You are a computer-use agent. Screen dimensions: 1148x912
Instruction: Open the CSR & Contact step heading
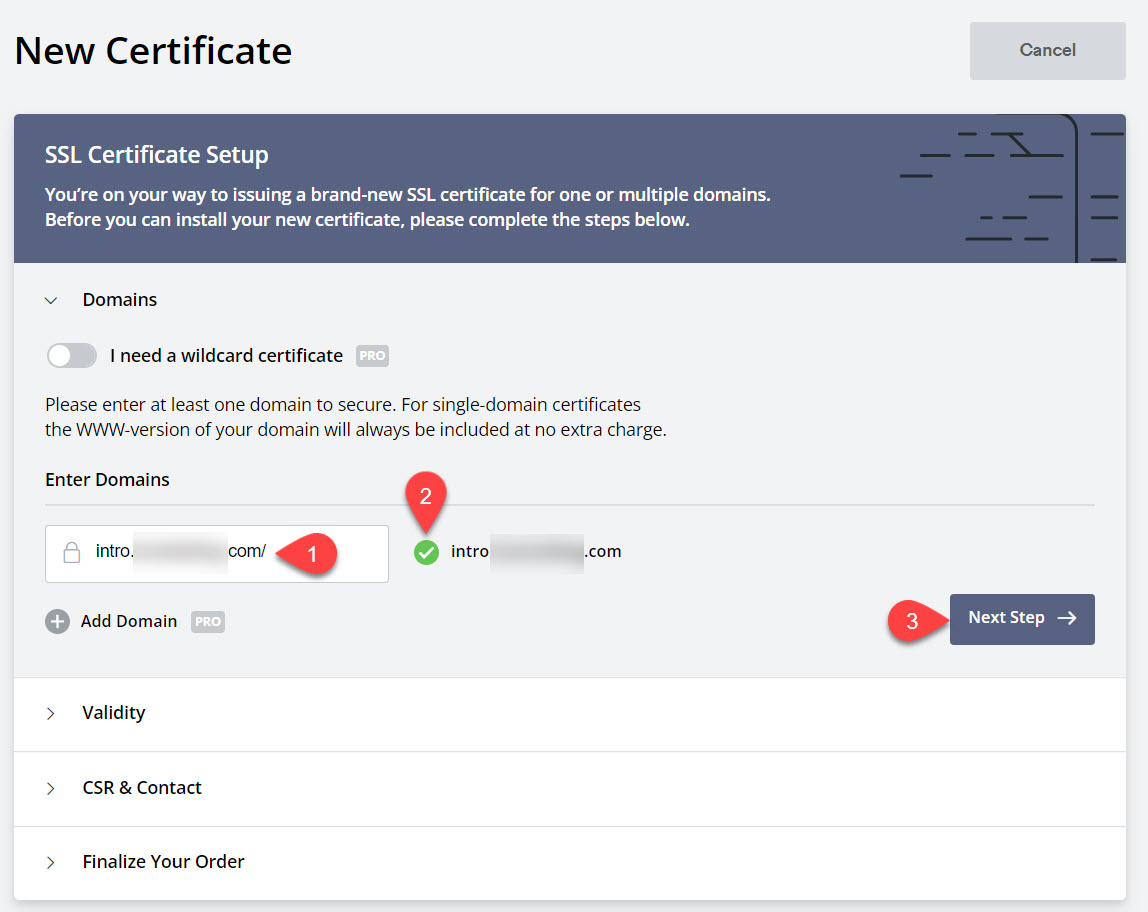coord(142,788)
